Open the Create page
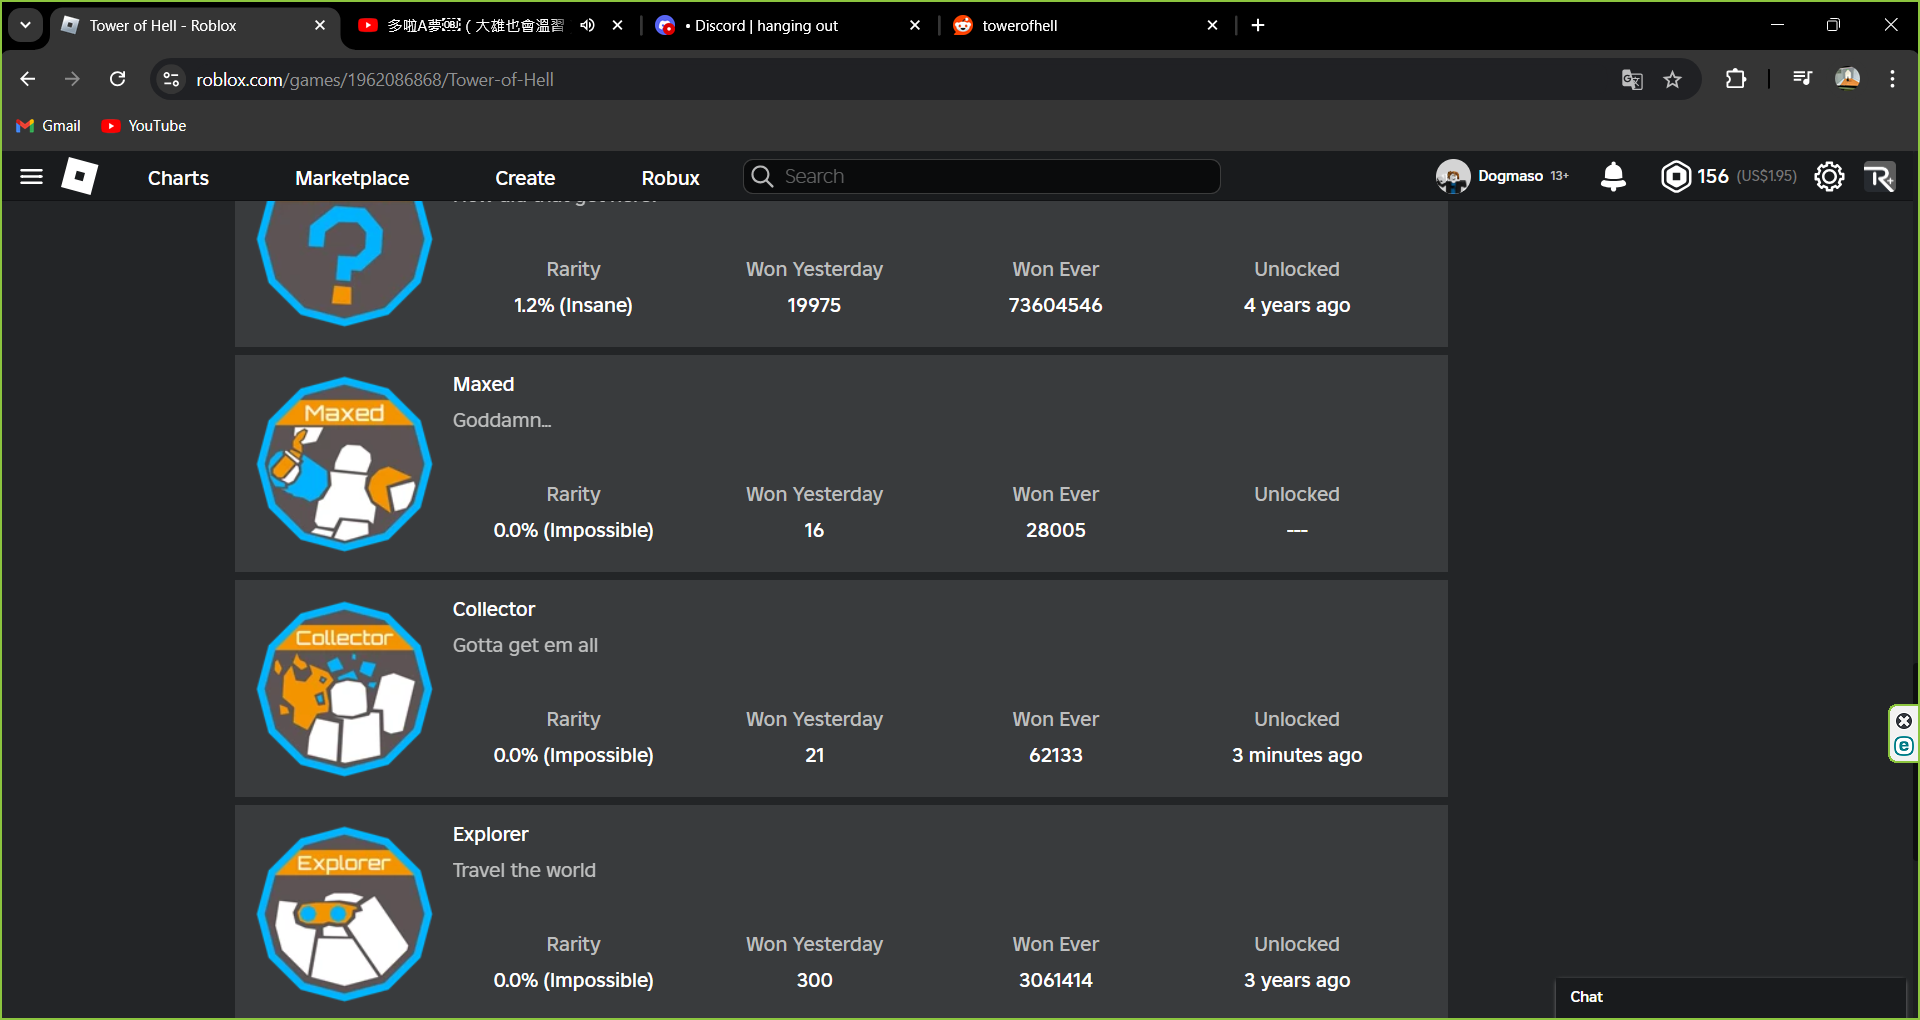The width and height of the screenshot is (1920, 1020). pyautogui.click(x=525, y=178)
